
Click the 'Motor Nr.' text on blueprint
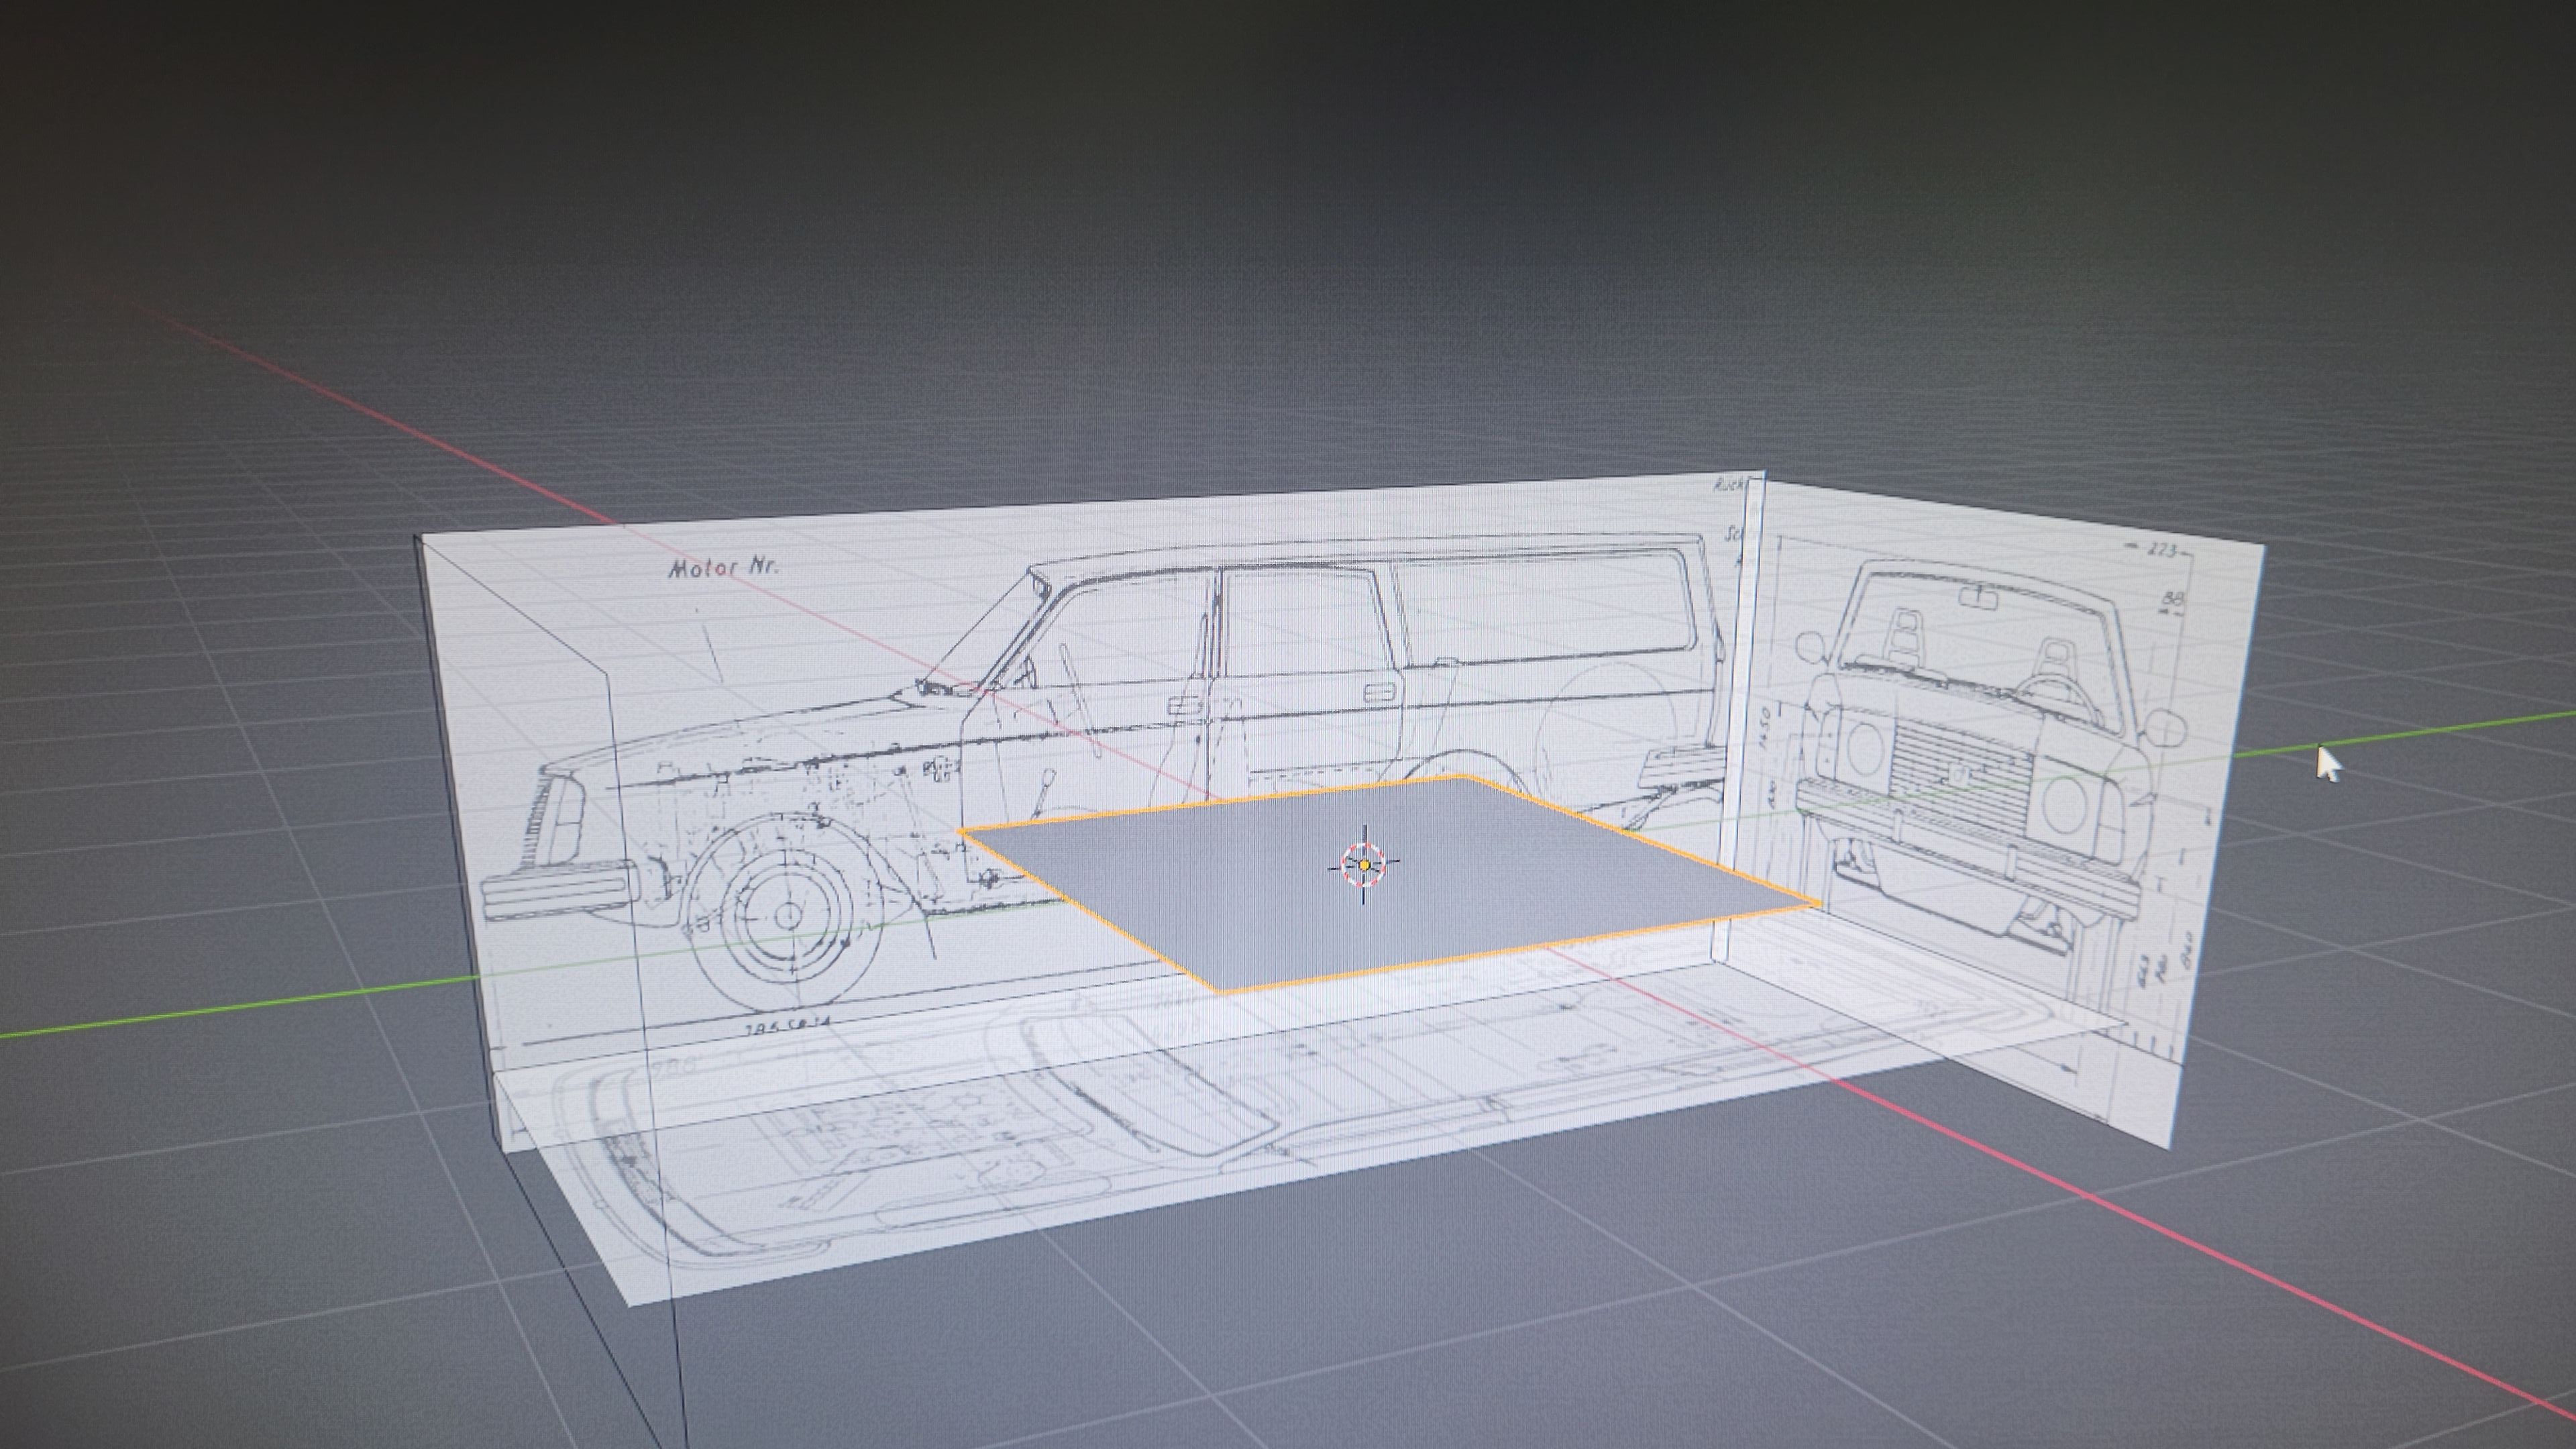[x=723, y=568]
